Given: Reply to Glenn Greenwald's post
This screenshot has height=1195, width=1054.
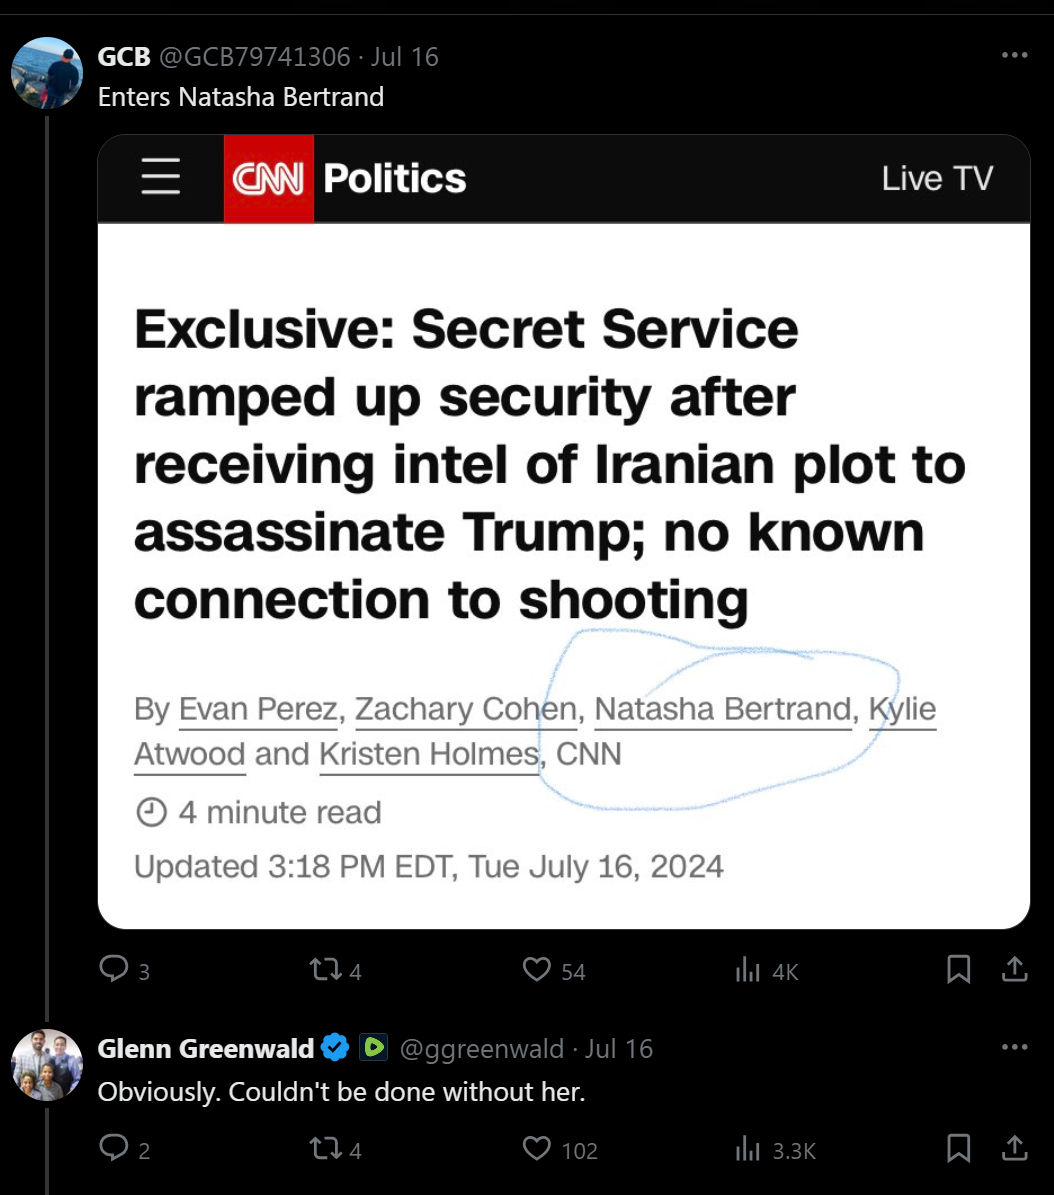Looking at the screenshot, I should pyautogui.click(x=114, y=1148).
